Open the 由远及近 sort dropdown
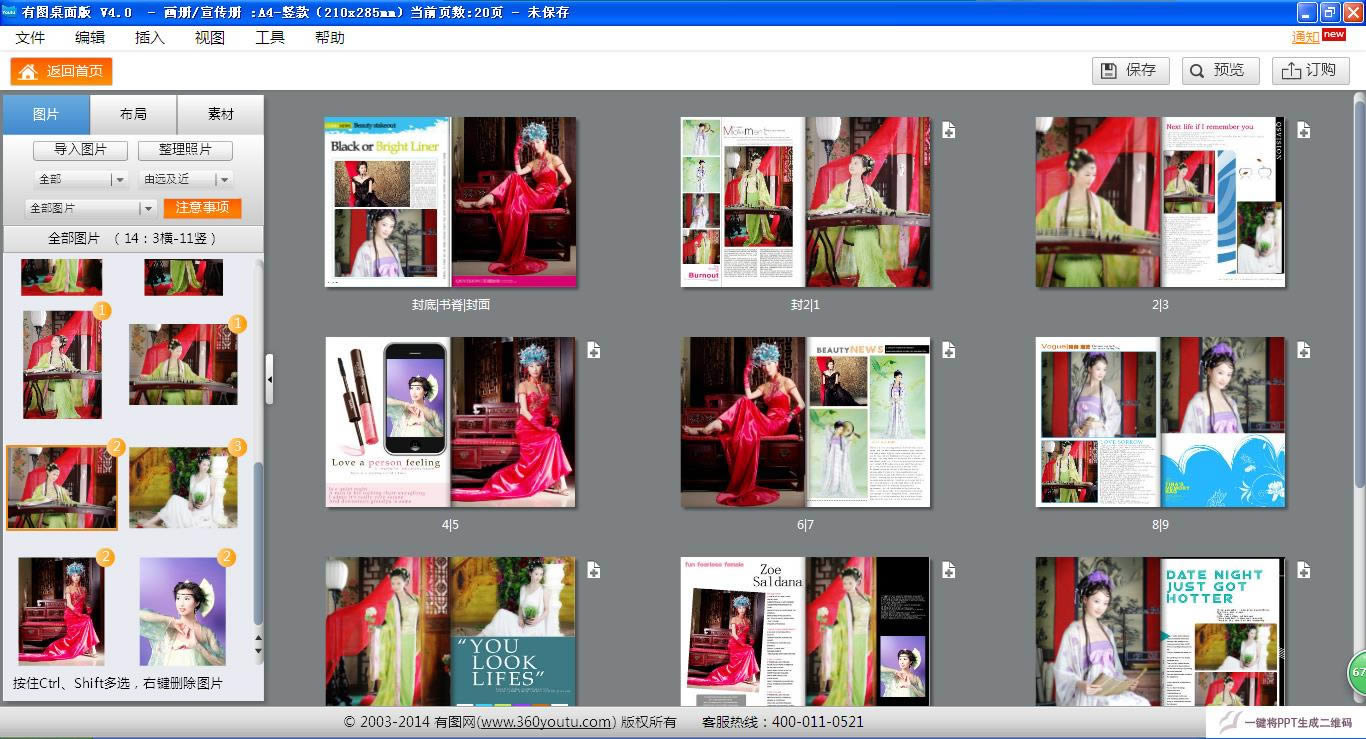 pos(186,179)
